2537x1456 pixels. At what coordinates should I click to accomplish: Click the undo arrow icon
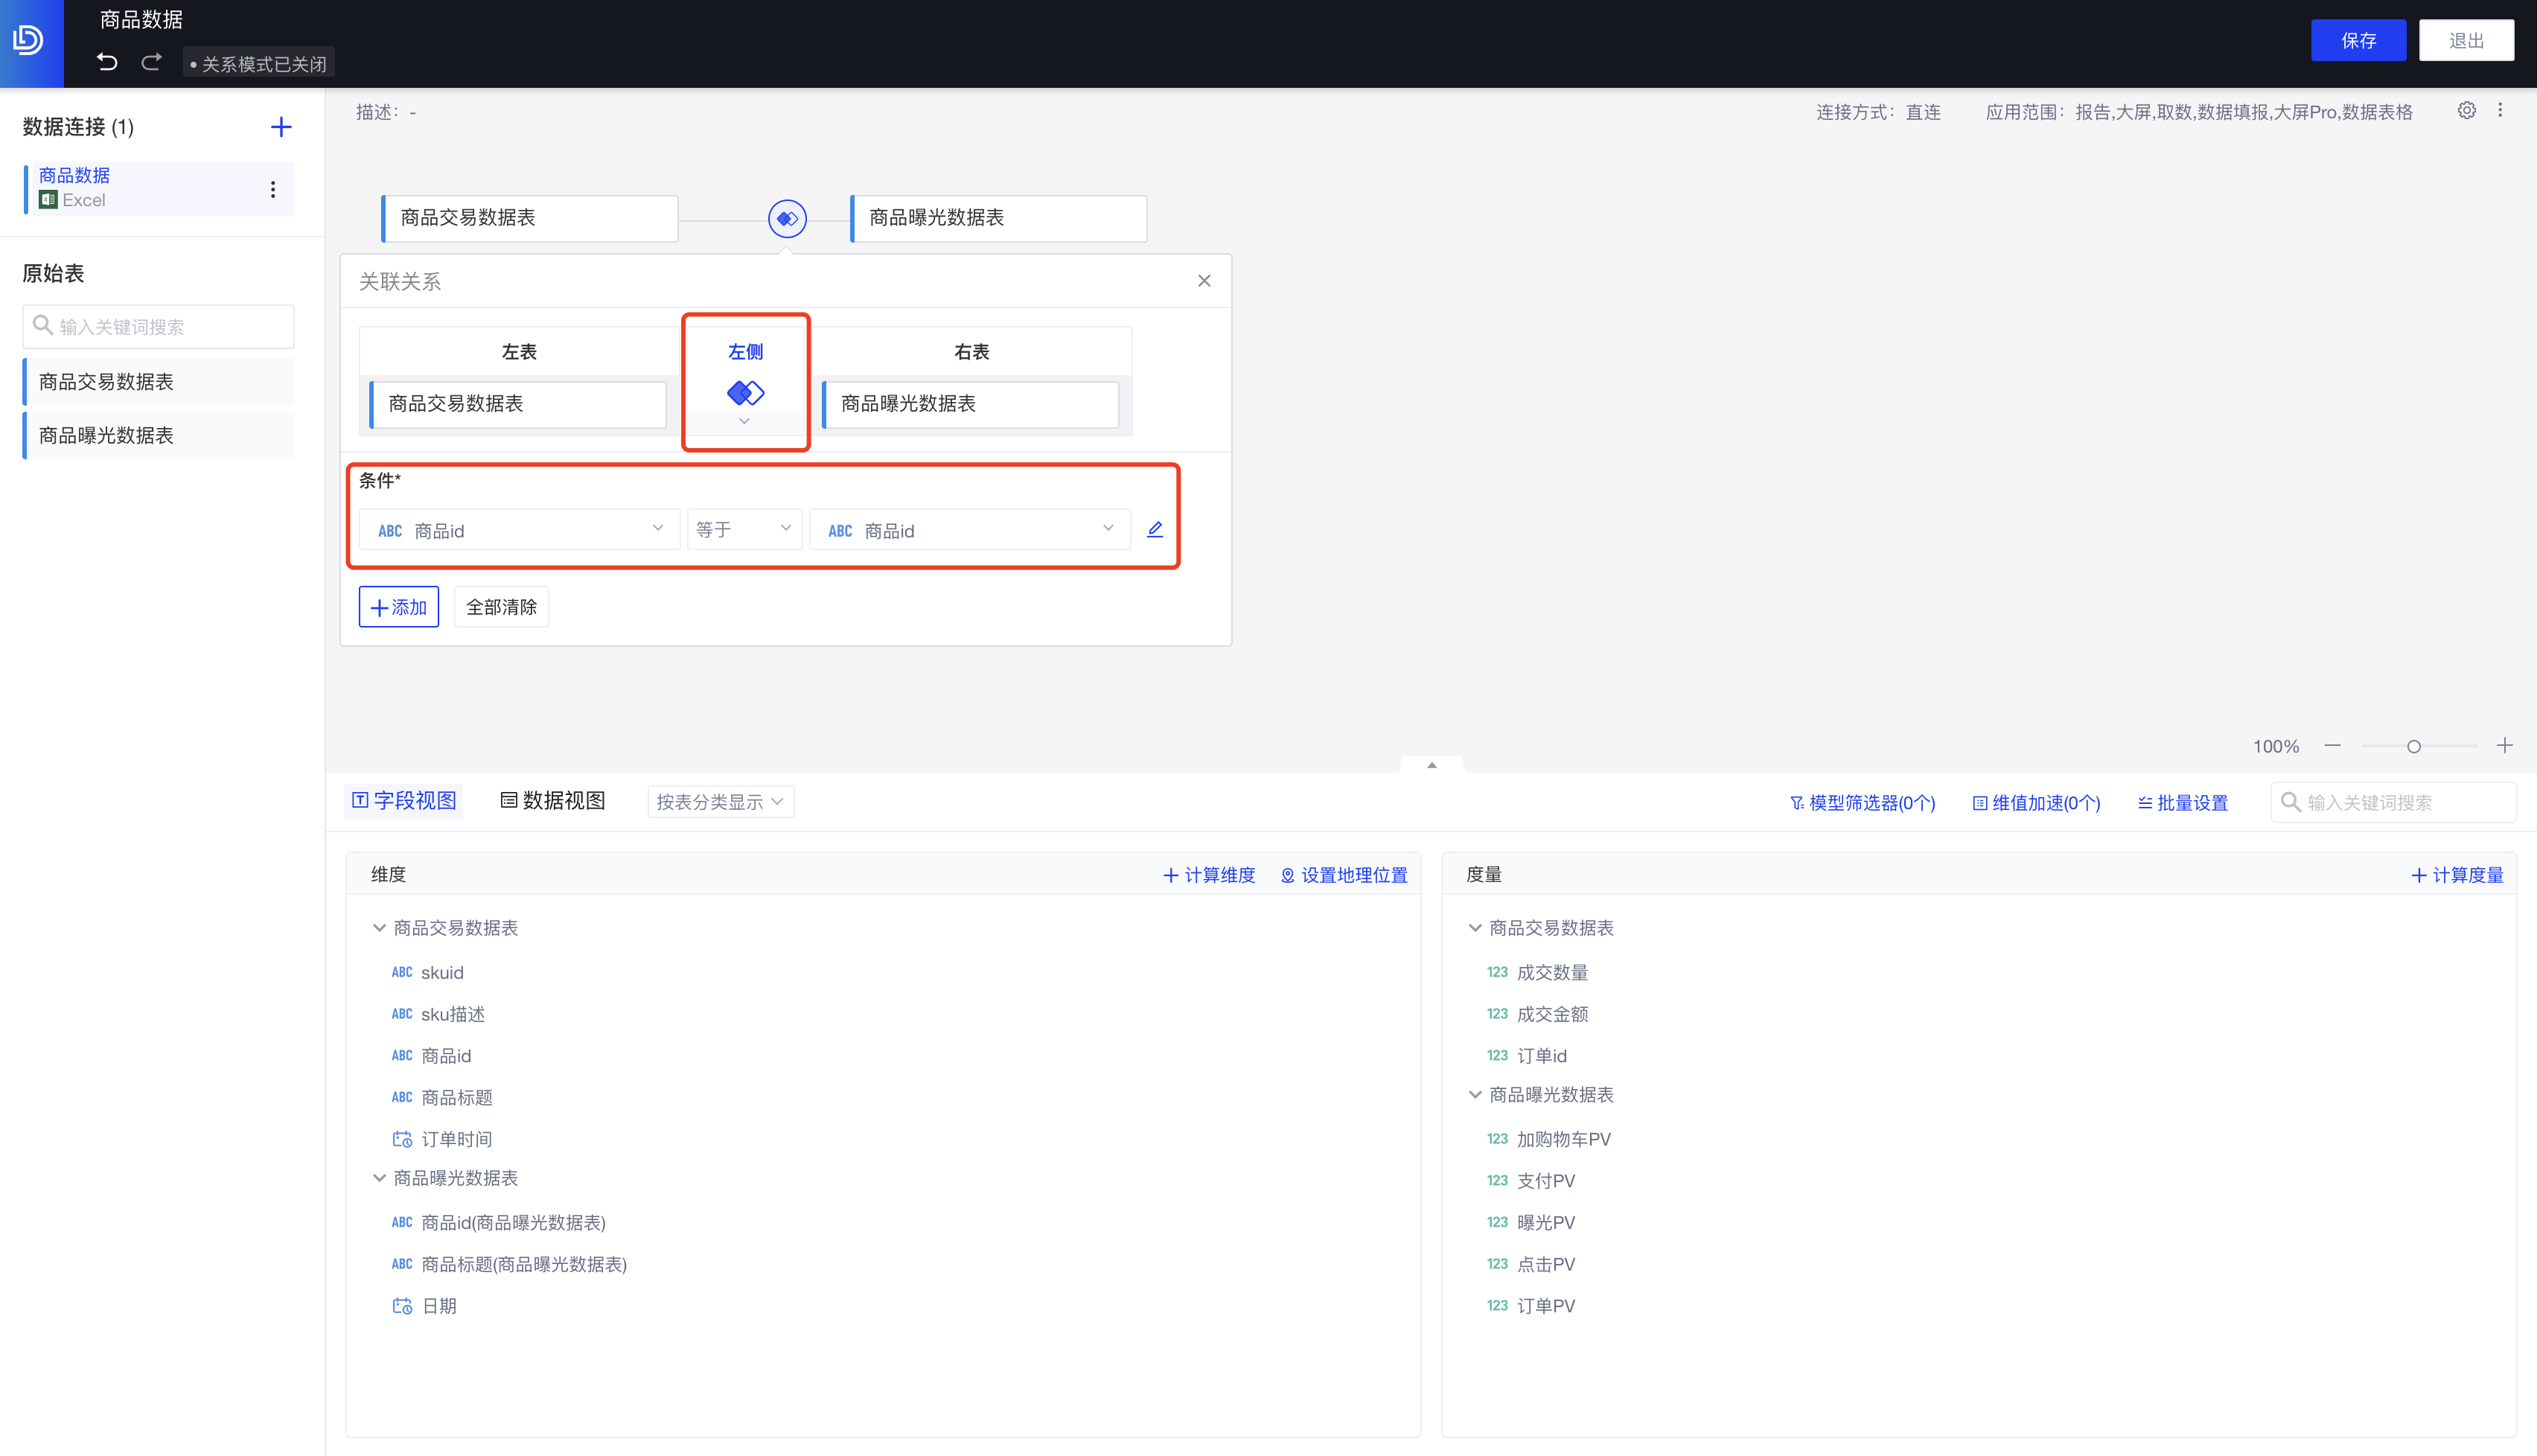(x=107, y=62)
